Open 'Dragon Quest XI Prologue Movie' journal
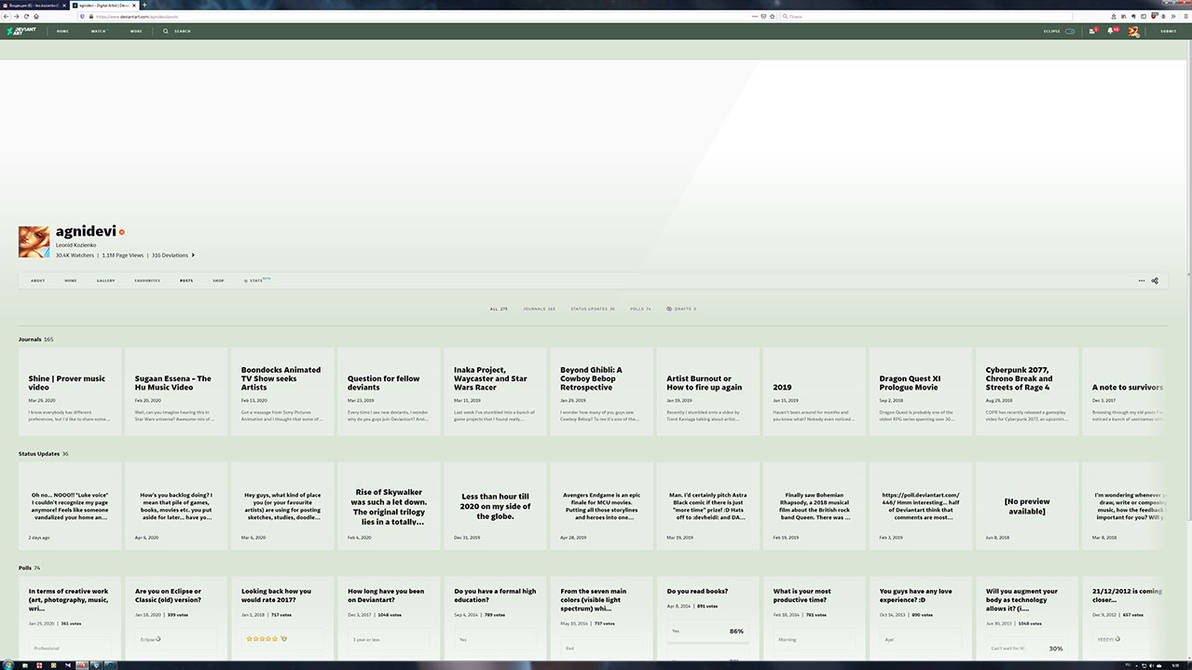The image size is (1192, 670). [921, 392]
